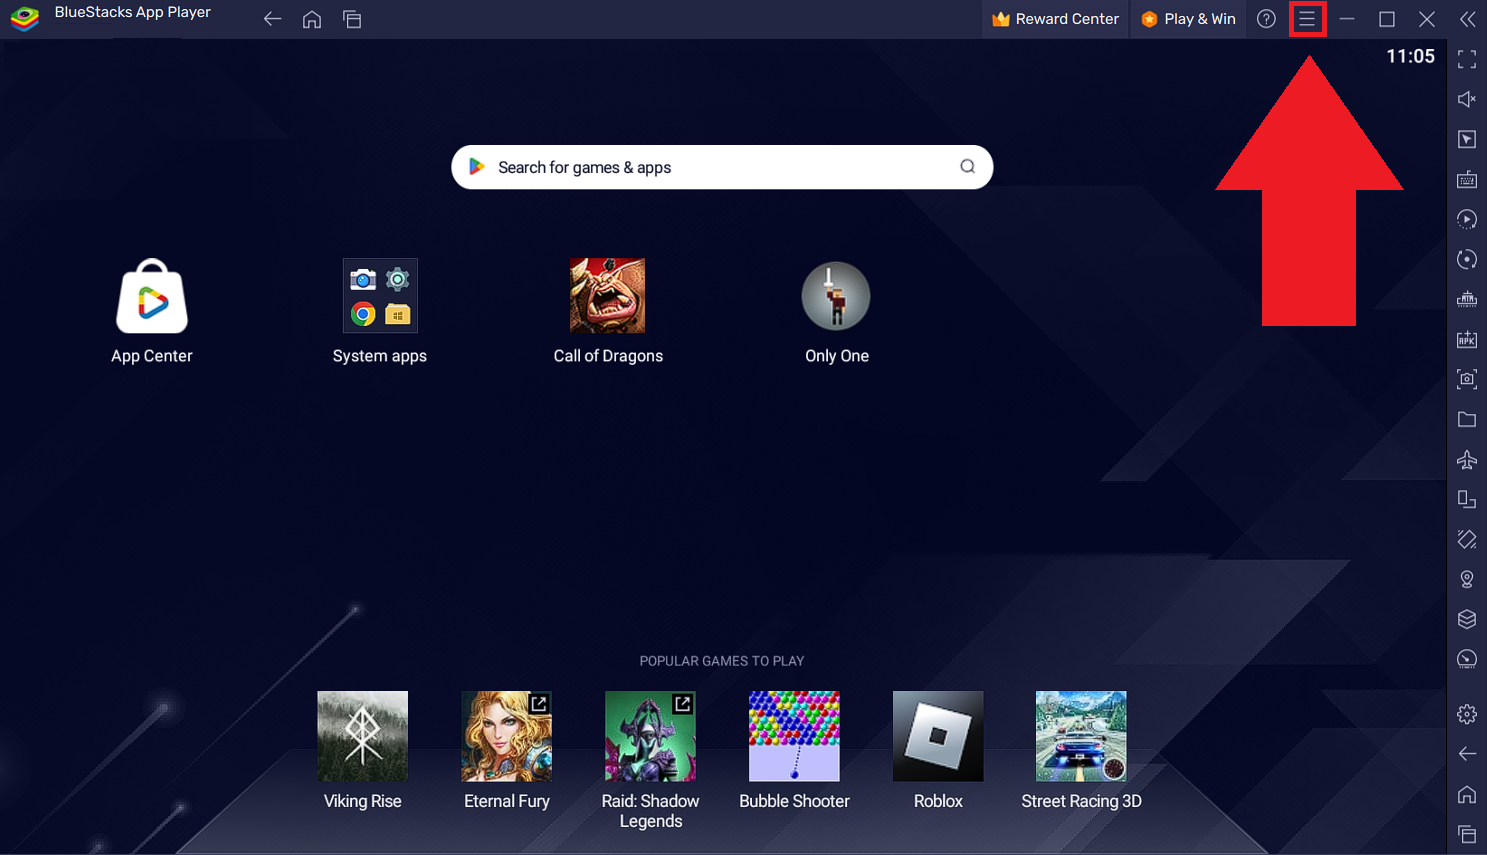This screenshot has width=1487, height=855.
Task: Open the macro recorder play icon
Action: point(1467,219)
